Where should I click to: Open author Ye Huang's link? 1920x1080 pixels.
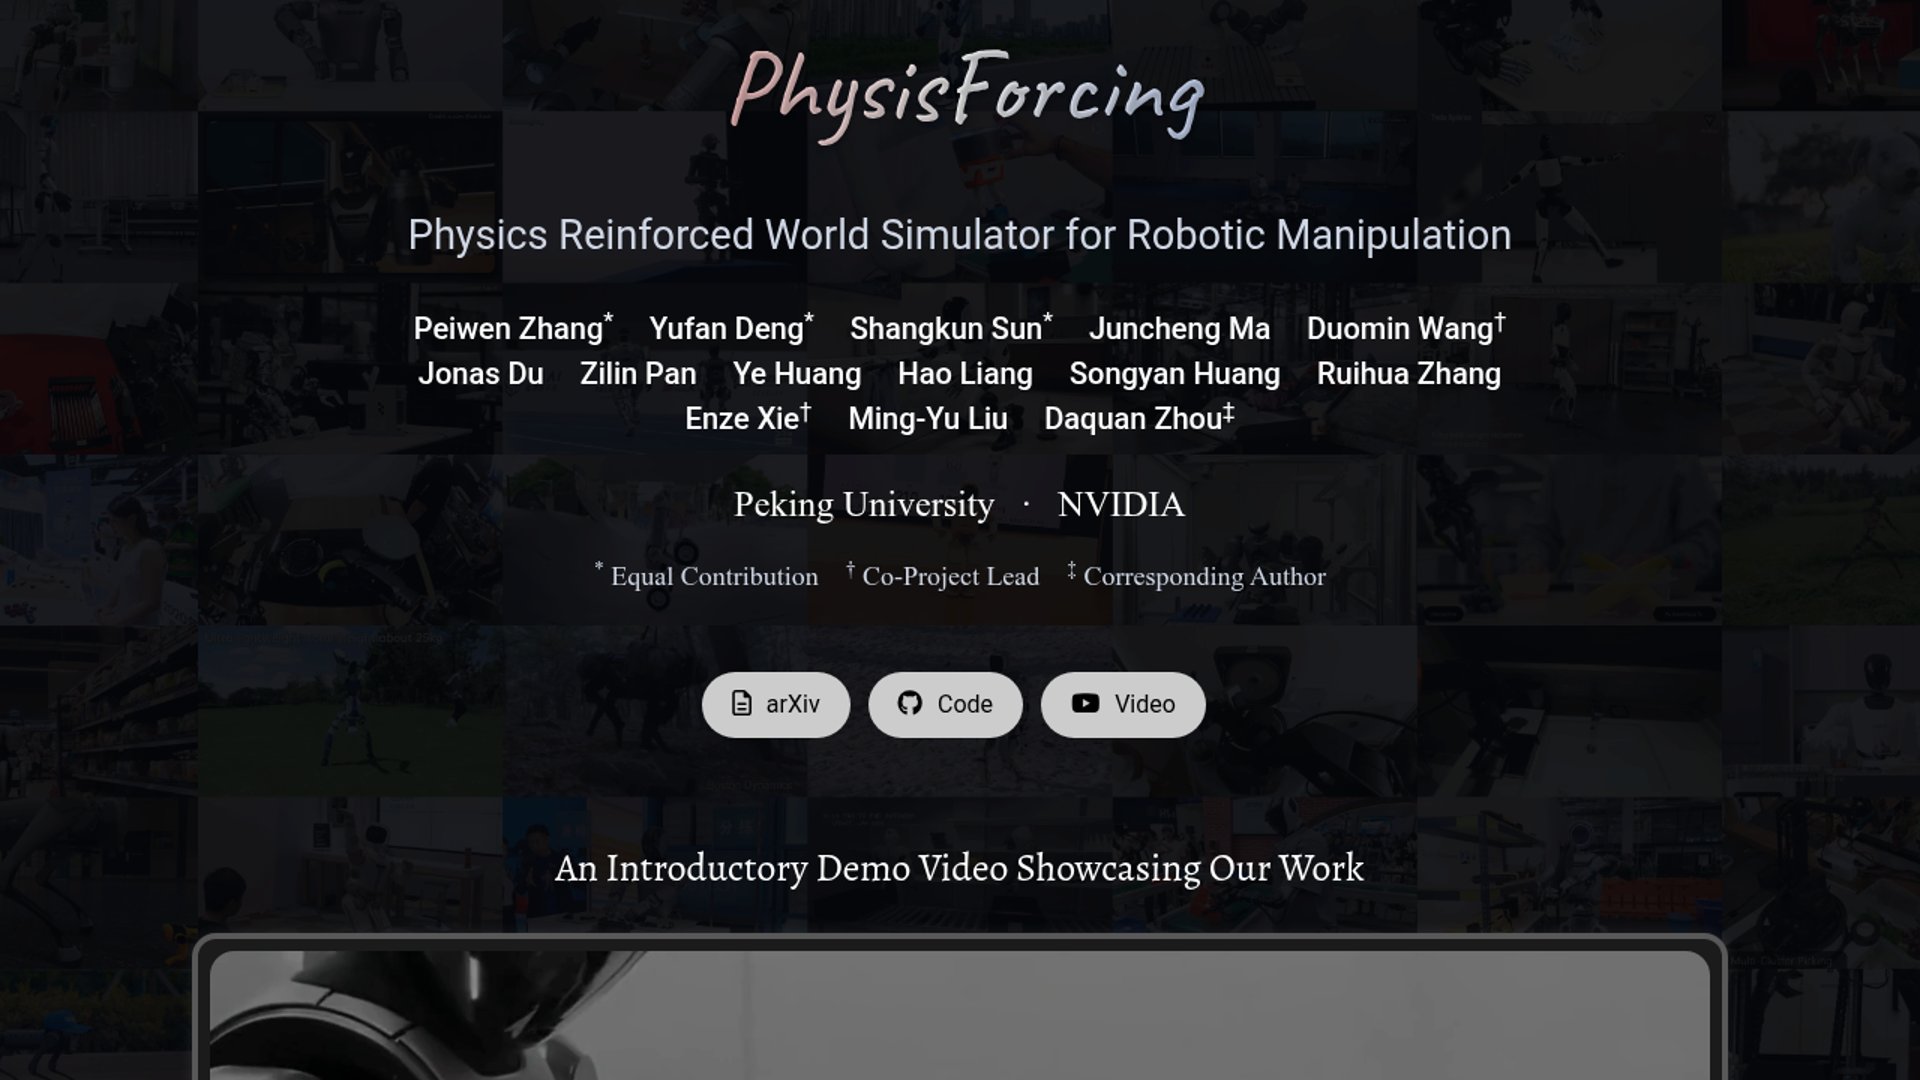pyautogui.click(x=797, y=373)
